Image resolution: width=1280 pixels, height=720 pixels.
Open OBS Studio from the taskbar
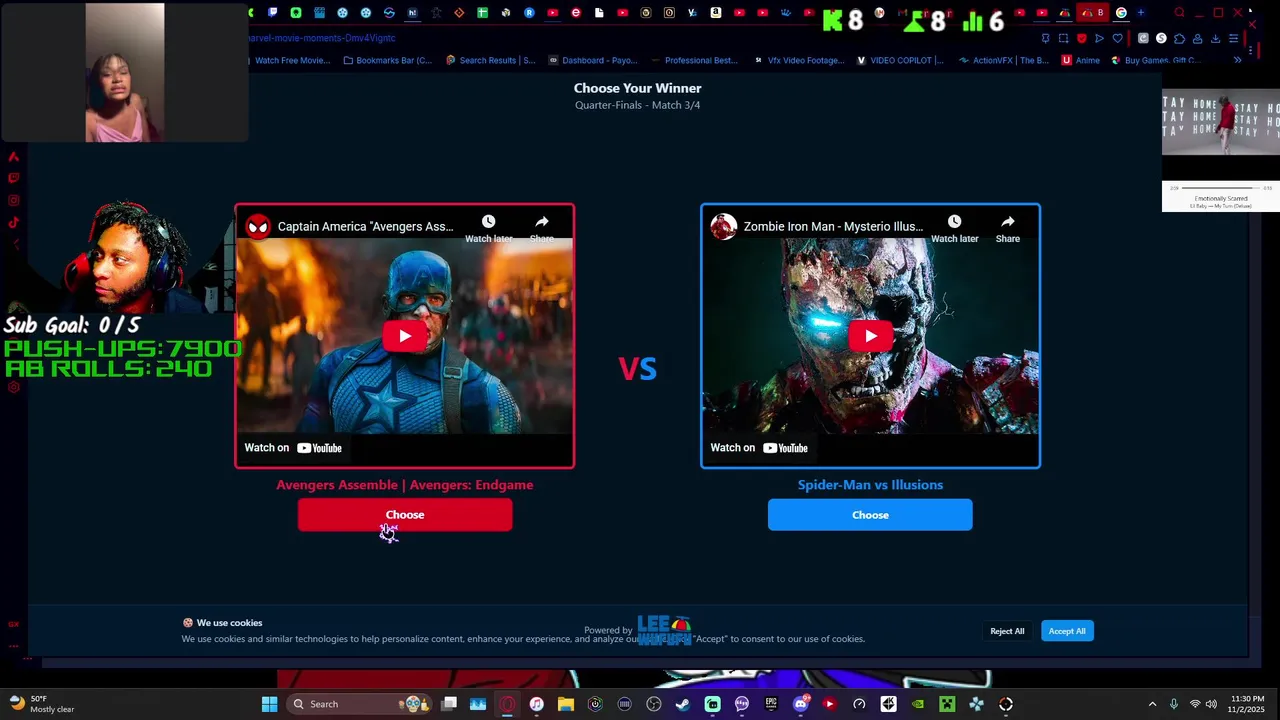tap(654, 704)
